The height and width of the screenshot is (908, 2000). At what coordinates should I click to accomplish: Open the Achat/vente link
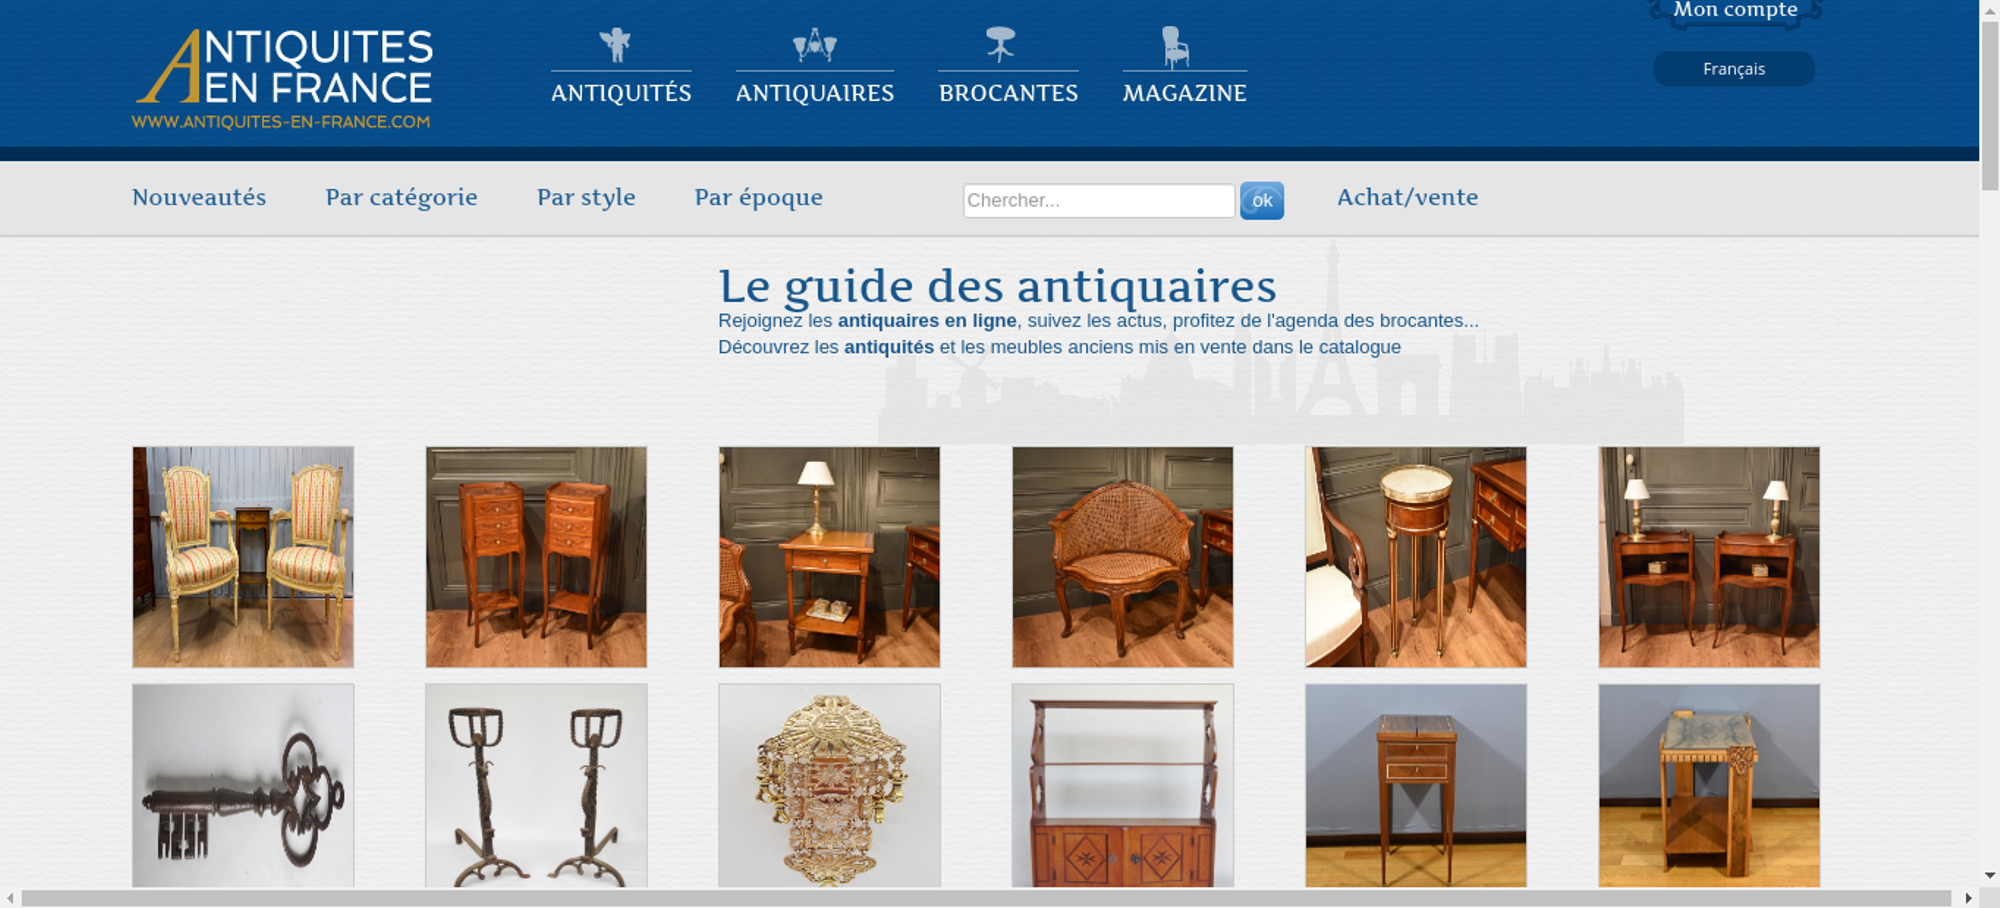(1407, 197)
